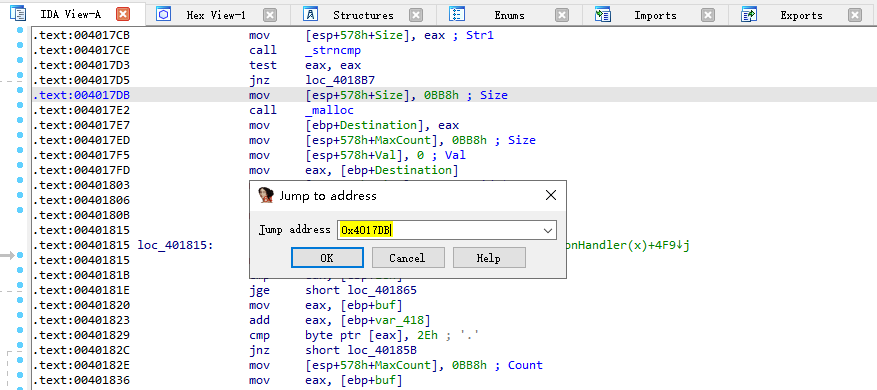Click mov [ebp+Destination], eax line

[x=353, y=125]
